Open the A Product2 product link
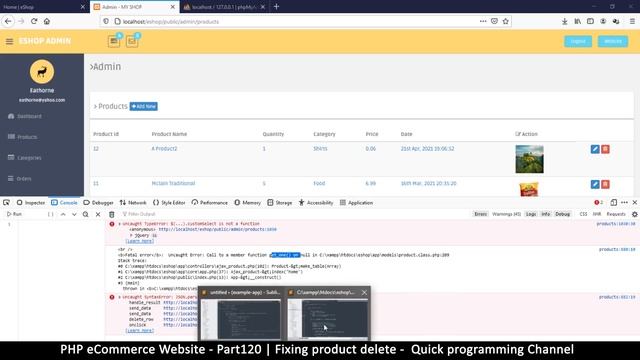Screen dimensions: 640x360 (x=164, y=149)
